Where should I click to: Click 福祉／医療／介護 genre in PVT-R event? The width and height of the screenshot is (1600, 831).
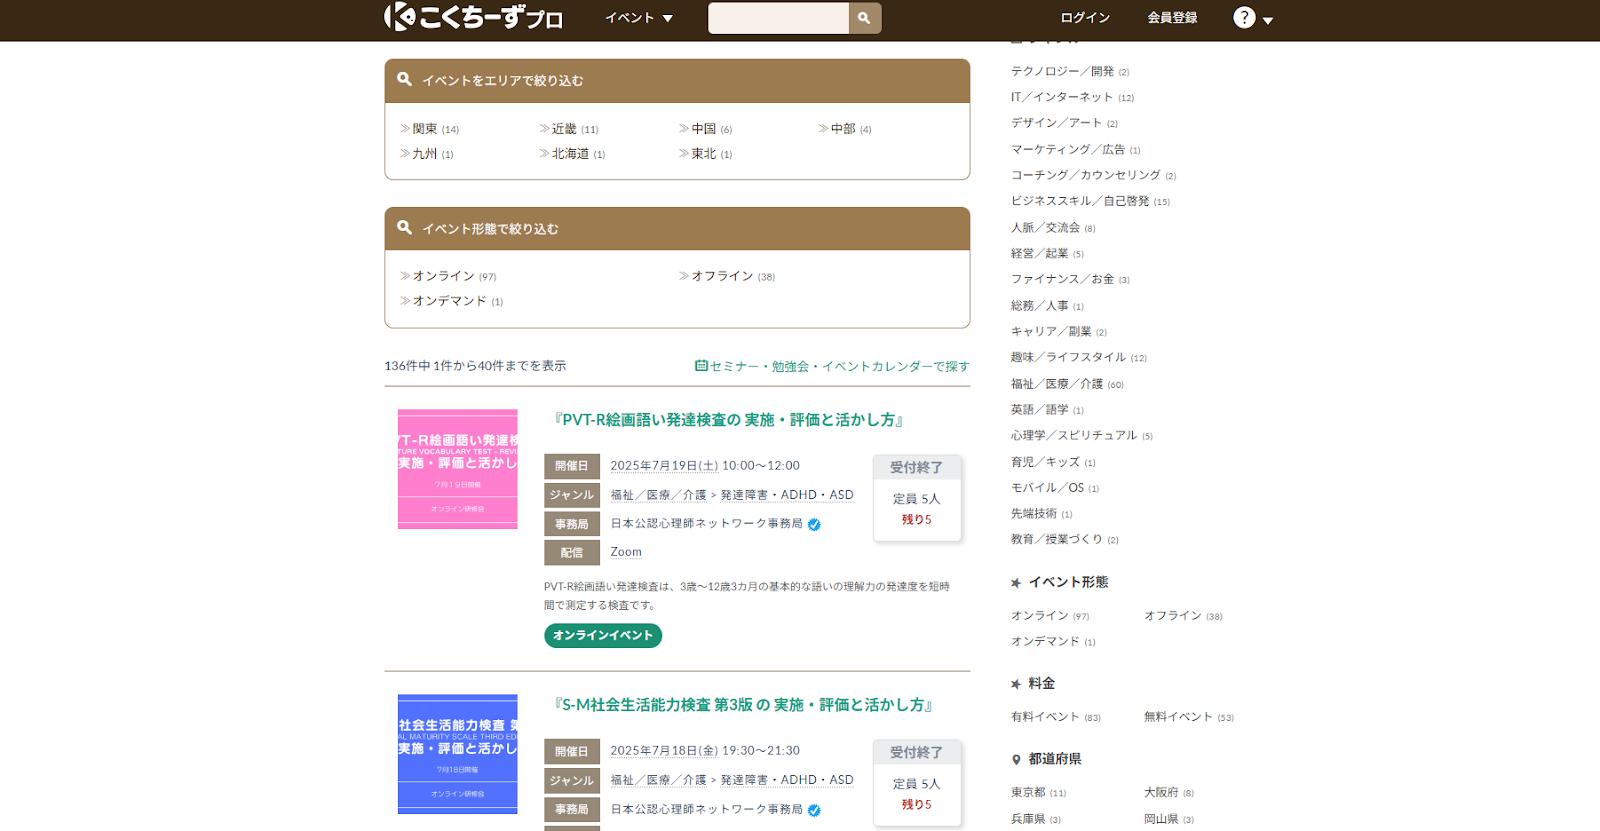[x=659, y=495]
